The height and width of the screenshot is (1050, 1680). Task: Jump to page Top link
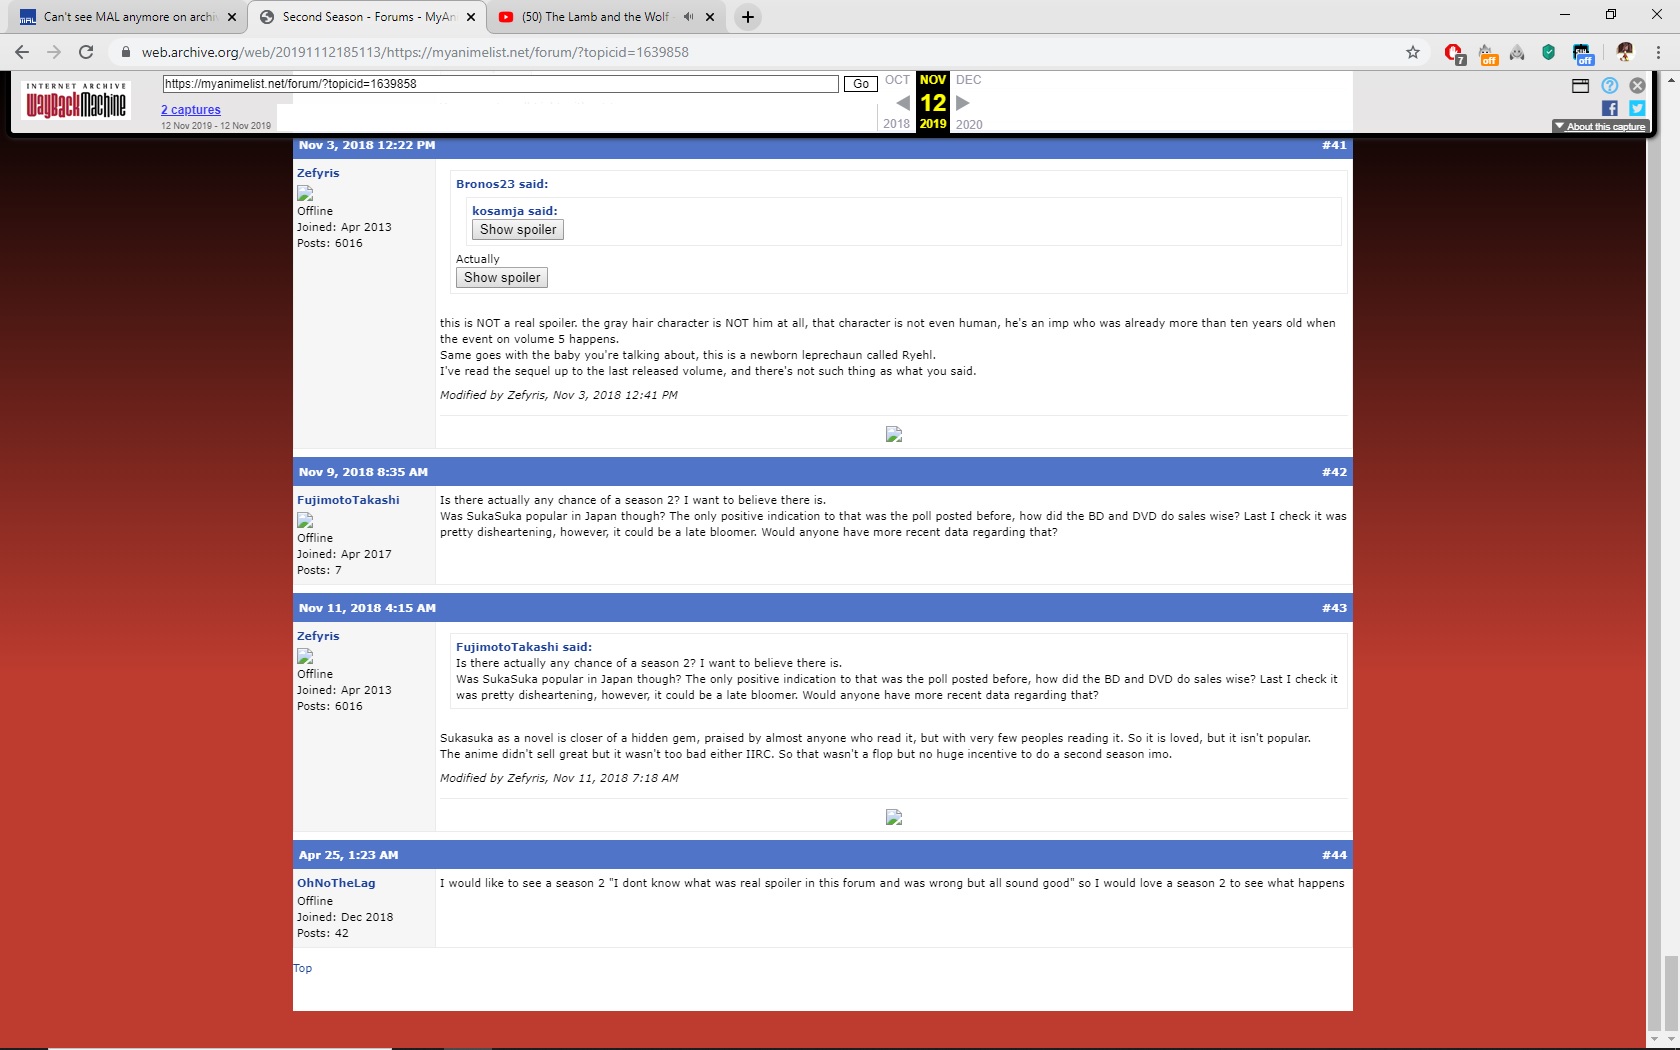302,968
